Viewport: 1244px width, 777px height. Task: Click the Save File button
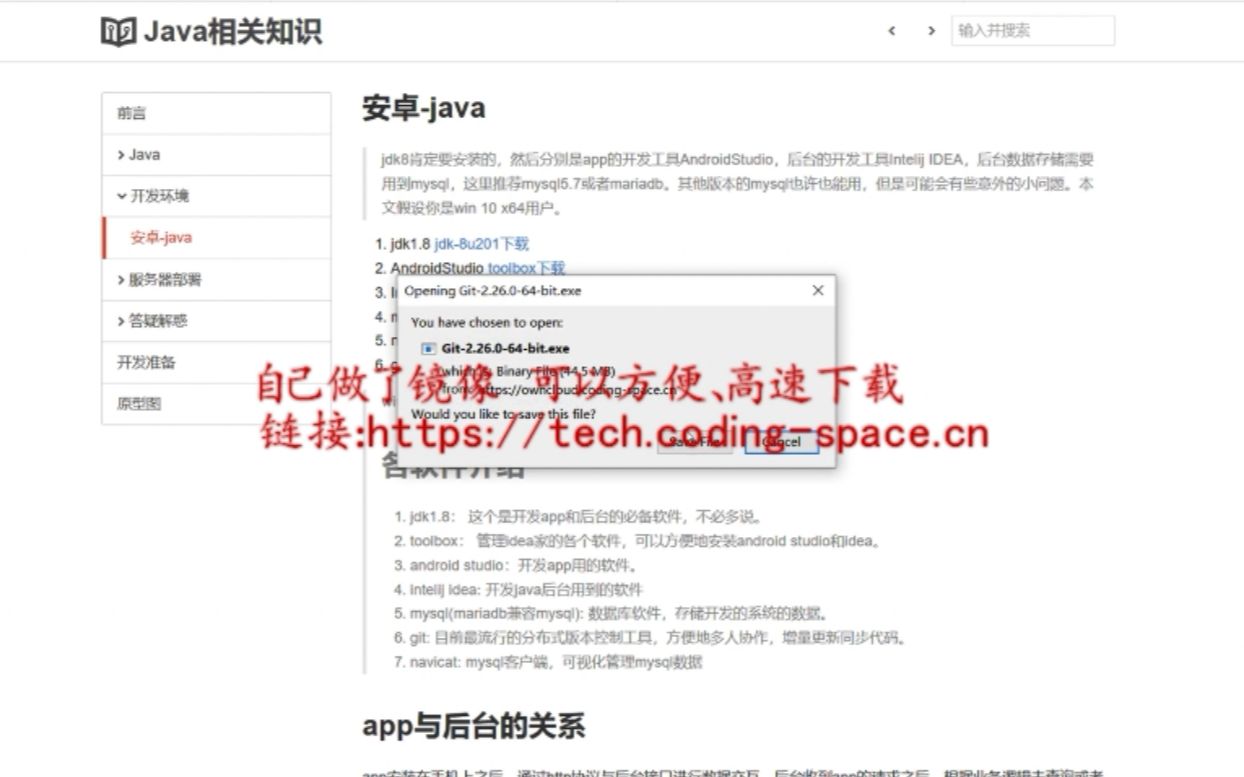click(694, 441)
